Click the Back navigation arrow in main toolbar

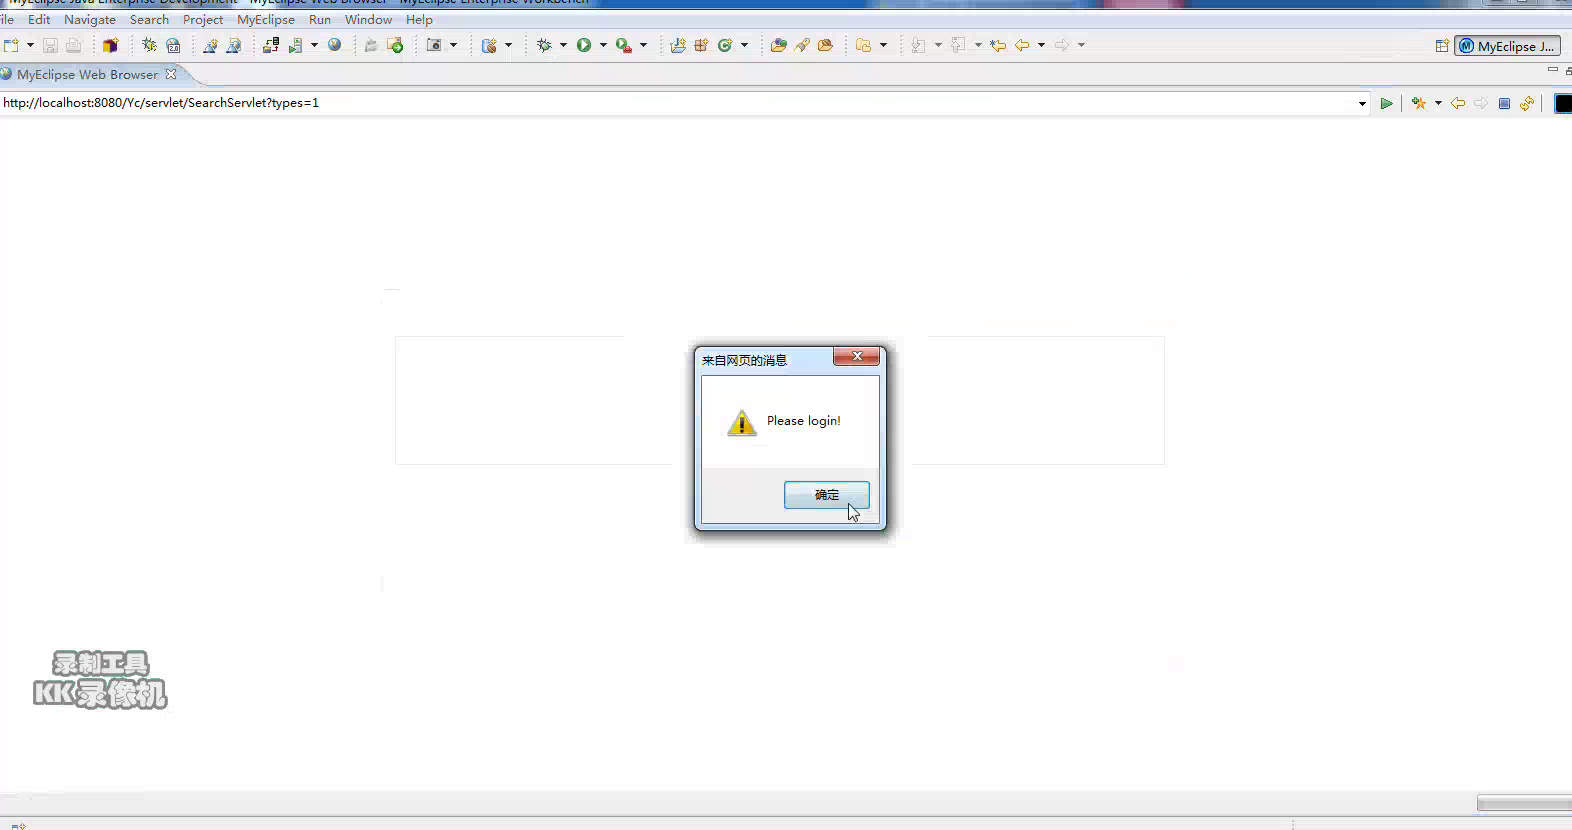pos(1022,45)
